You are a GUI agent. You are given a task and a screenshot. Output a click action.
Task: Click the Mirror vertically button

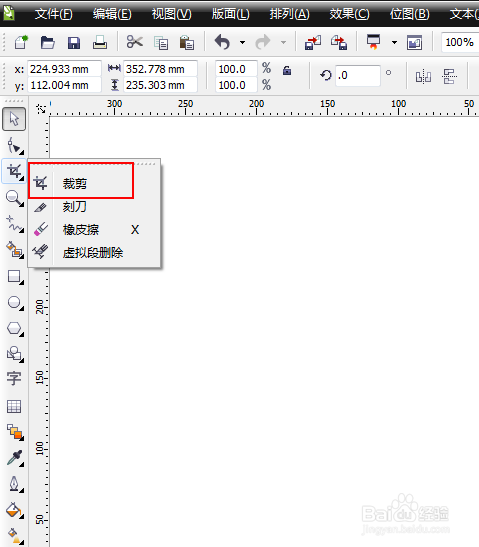[449, 76]
